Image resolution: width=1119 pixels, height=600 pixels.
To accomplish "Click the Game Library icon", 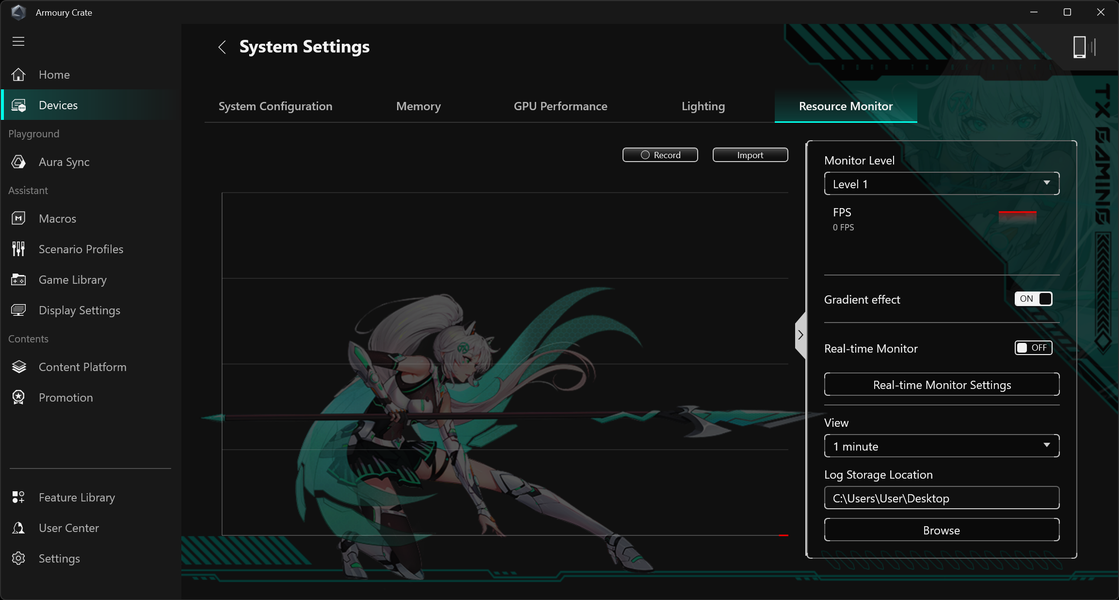I will [x=19, y=280].
